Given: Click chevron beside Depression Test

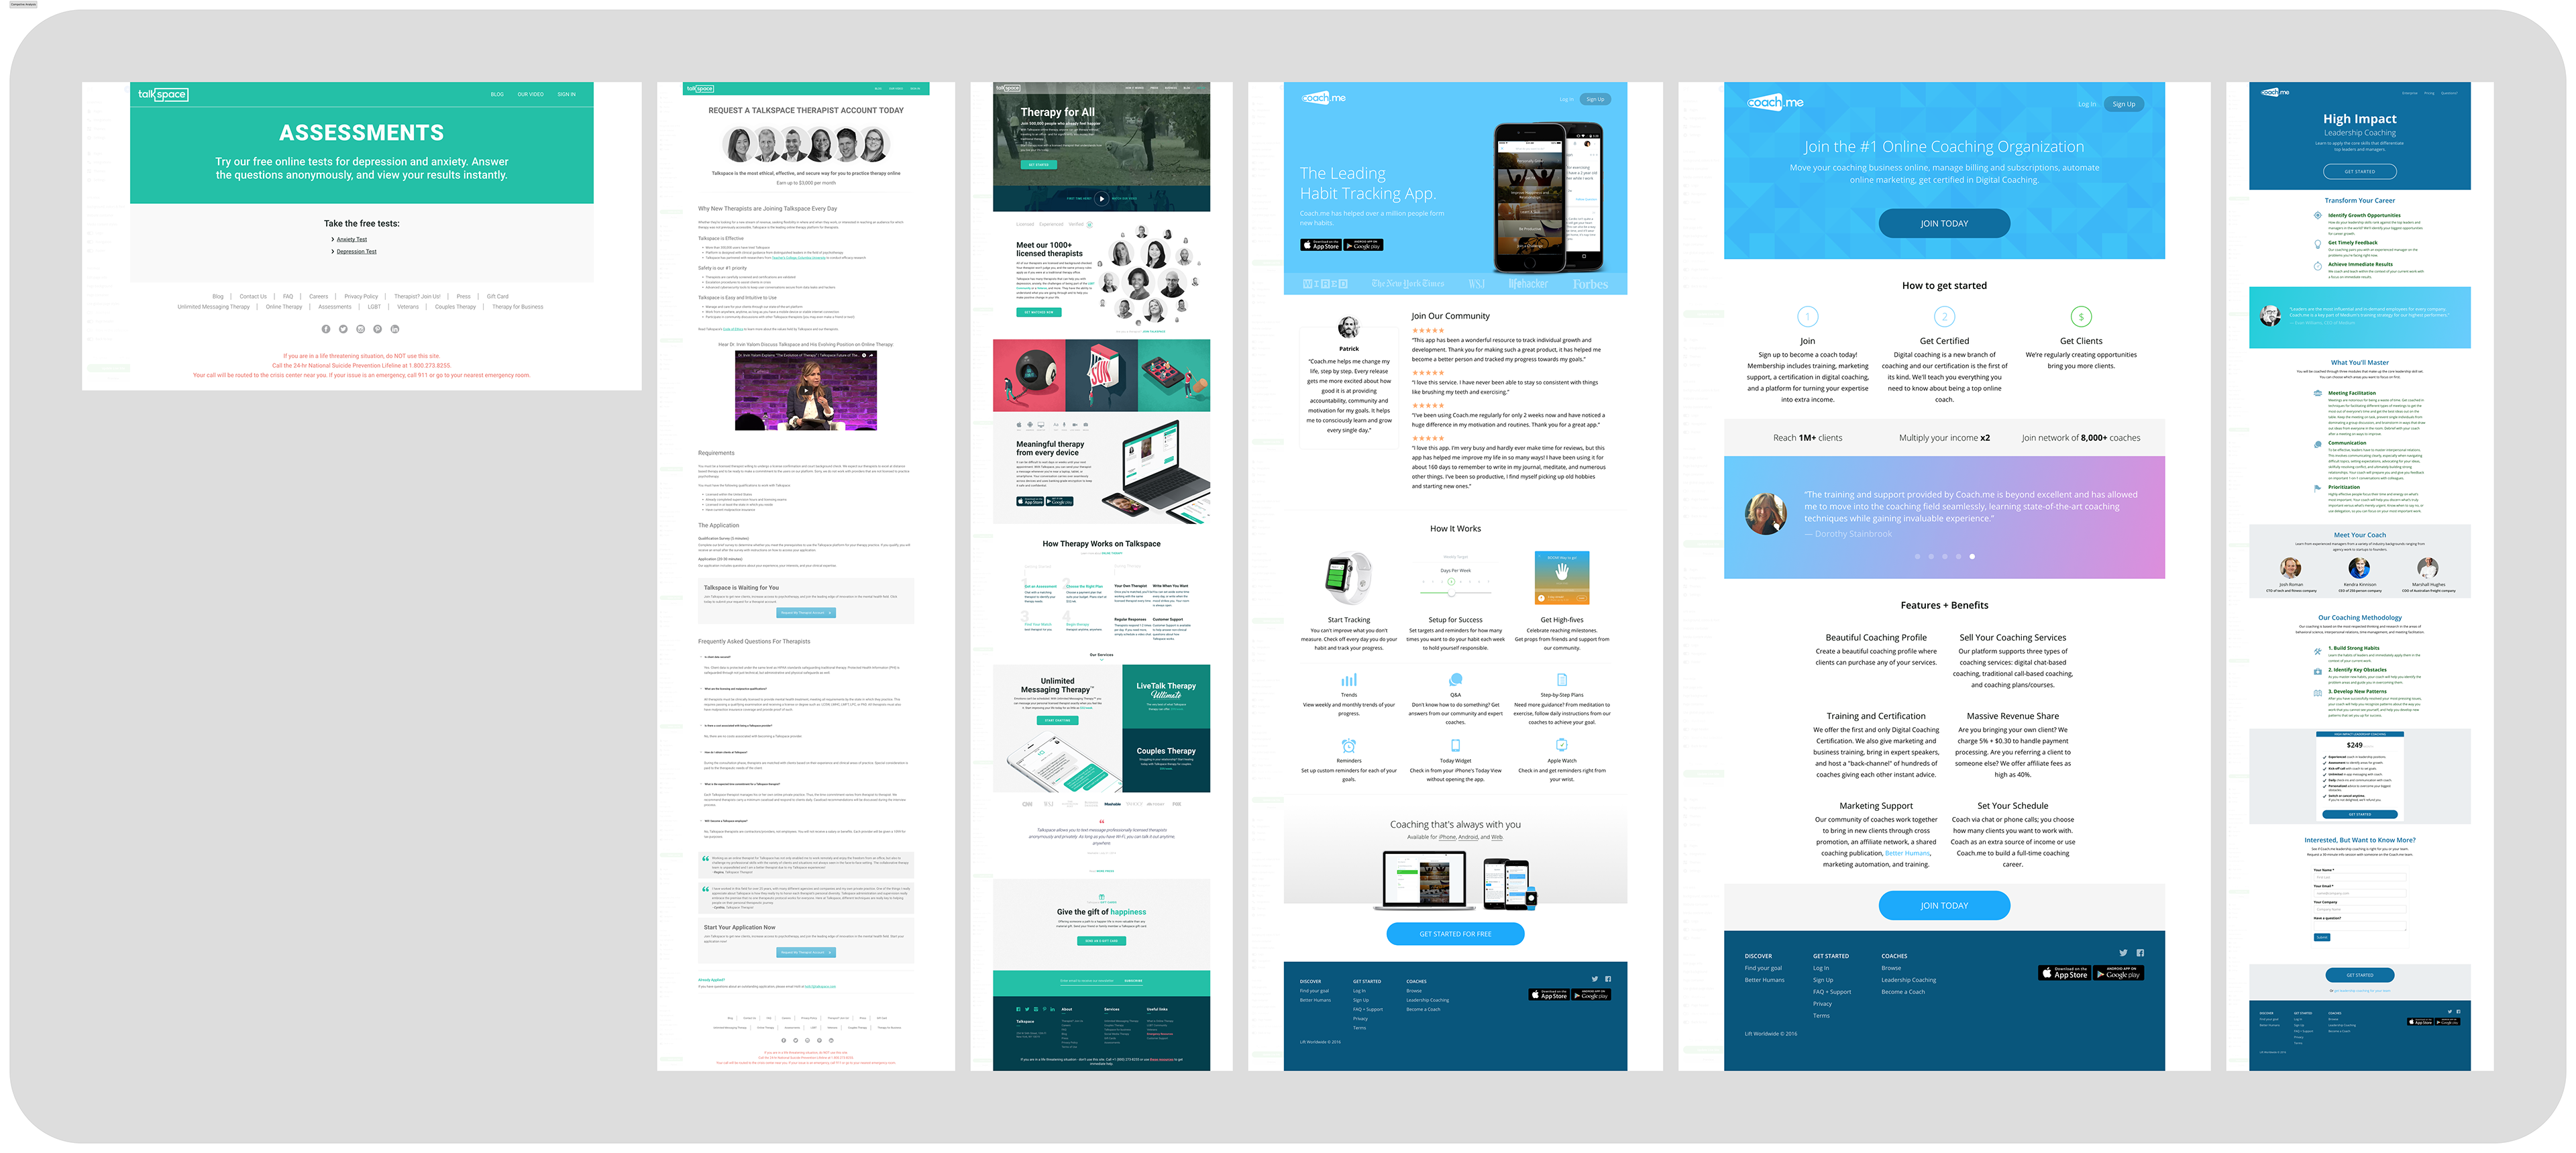Looking at the screenshot, I should pos(332,251).
